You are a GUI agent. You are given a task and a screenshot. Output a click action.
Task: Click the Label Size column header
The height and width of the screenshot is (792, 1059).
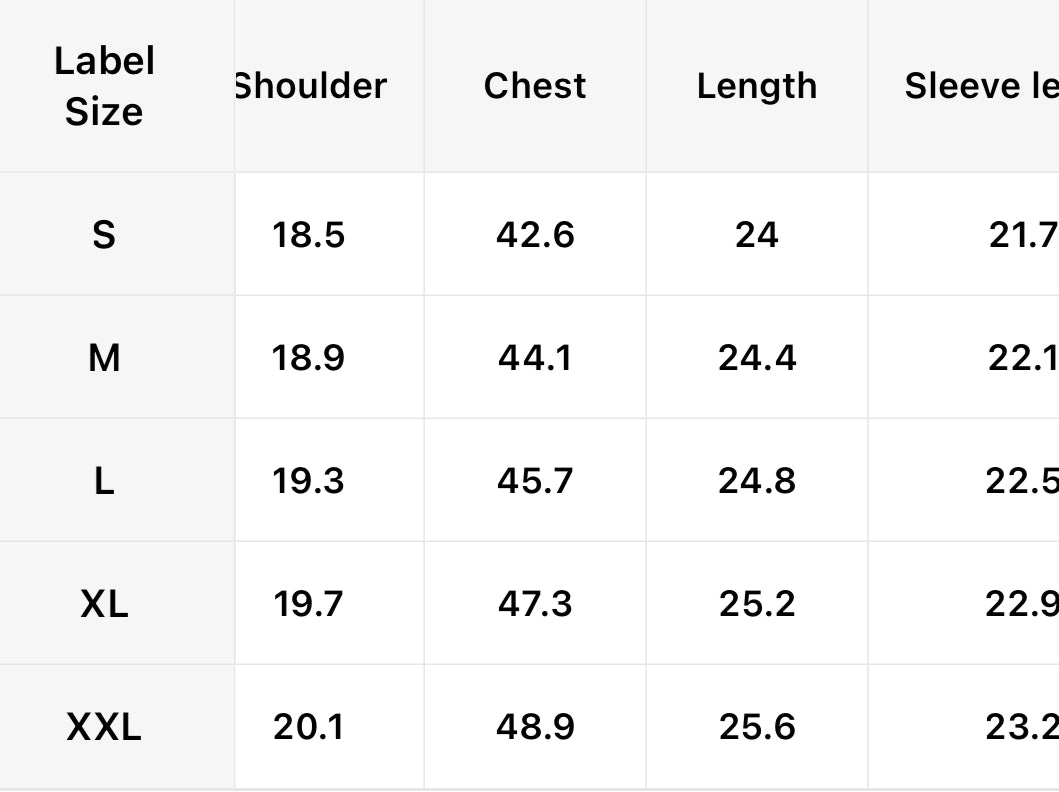click(104, 86)
